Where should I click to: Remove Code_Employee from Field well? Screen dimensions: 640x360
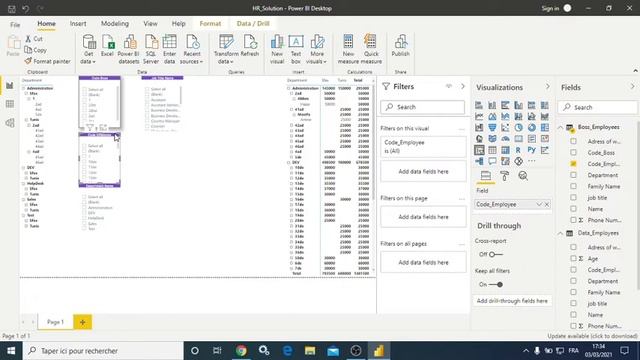(x=547, y=204)
